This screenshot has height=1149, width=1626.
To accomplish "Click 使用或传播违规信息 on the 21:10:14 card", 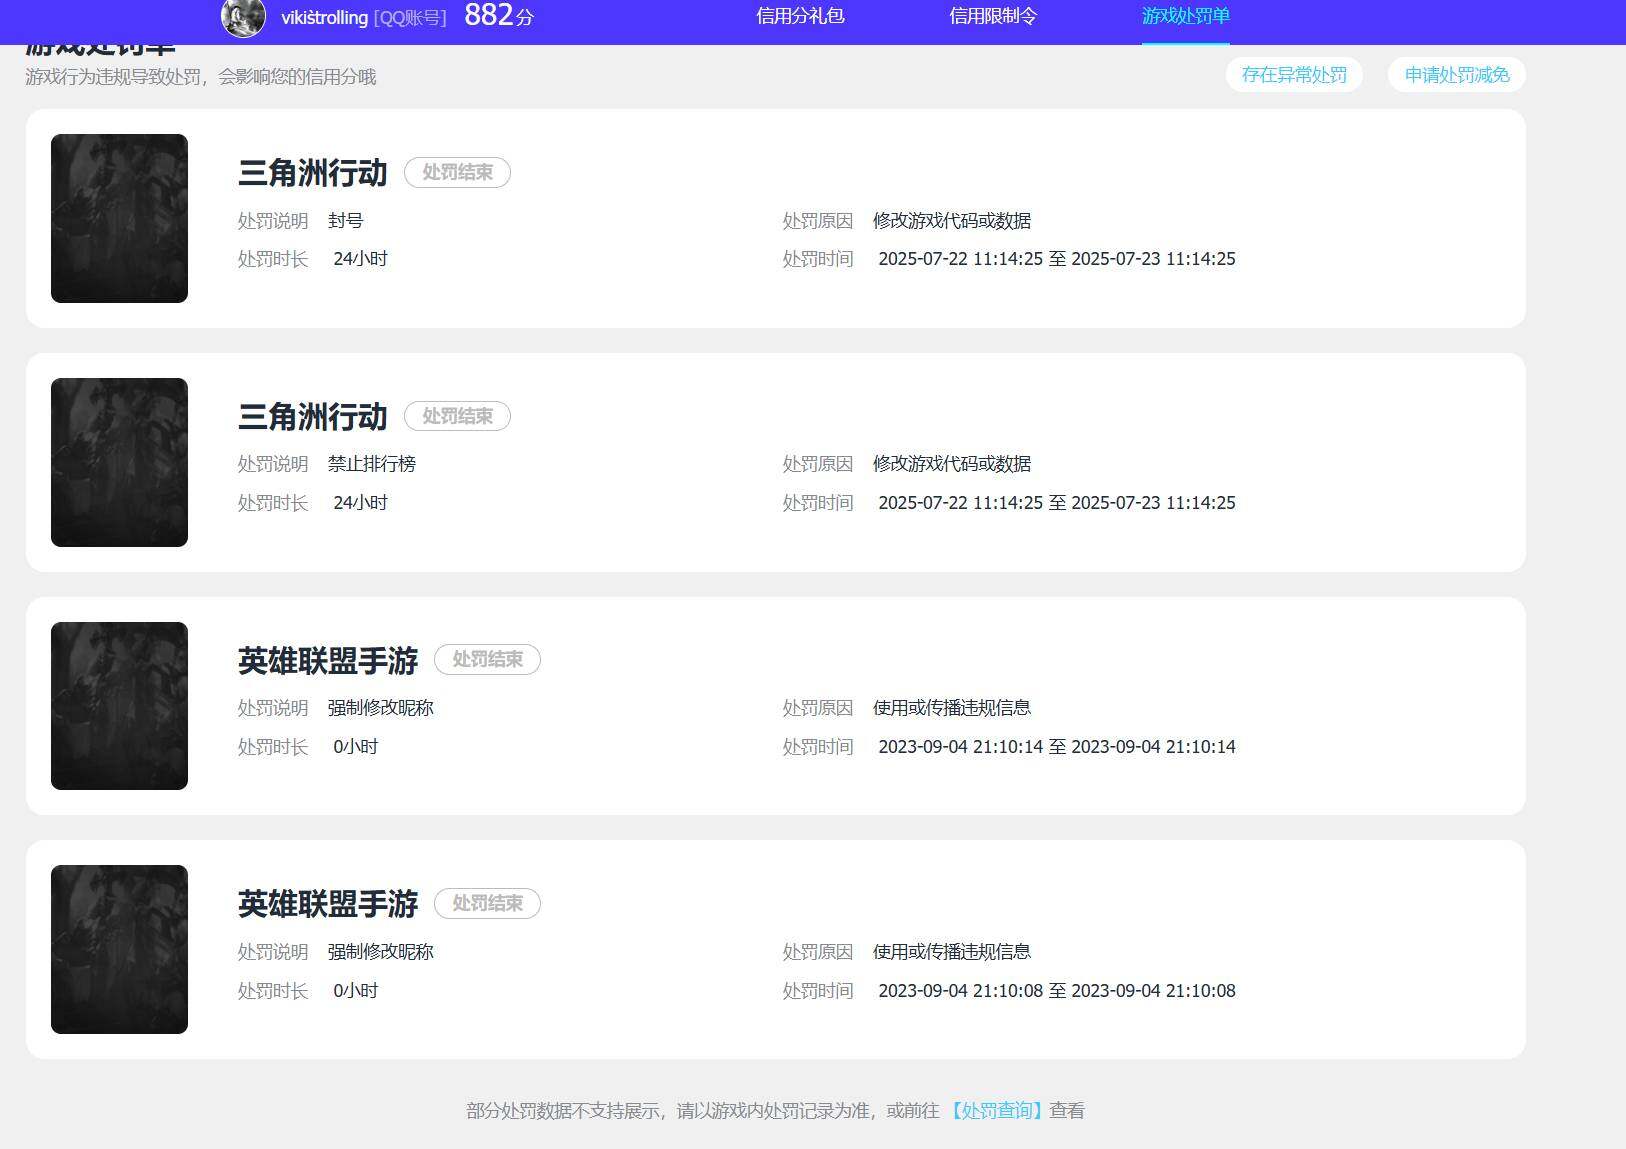I will [952, 708].
